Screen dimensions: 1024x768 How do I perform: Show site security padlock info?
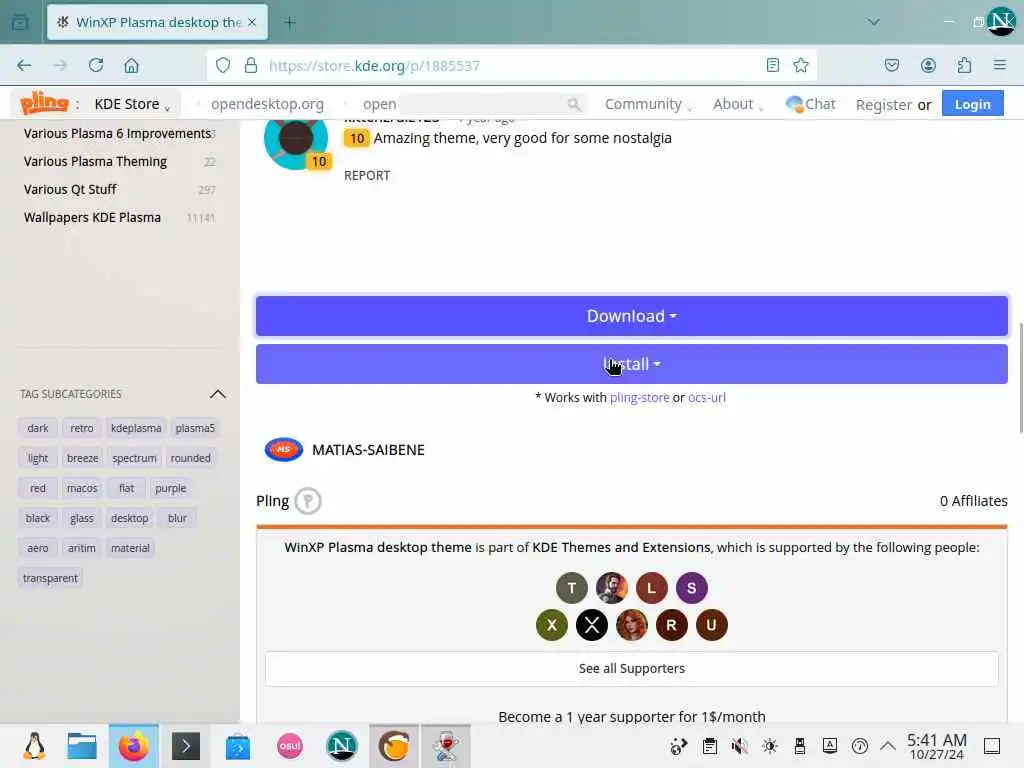click(x=251, y=65)
